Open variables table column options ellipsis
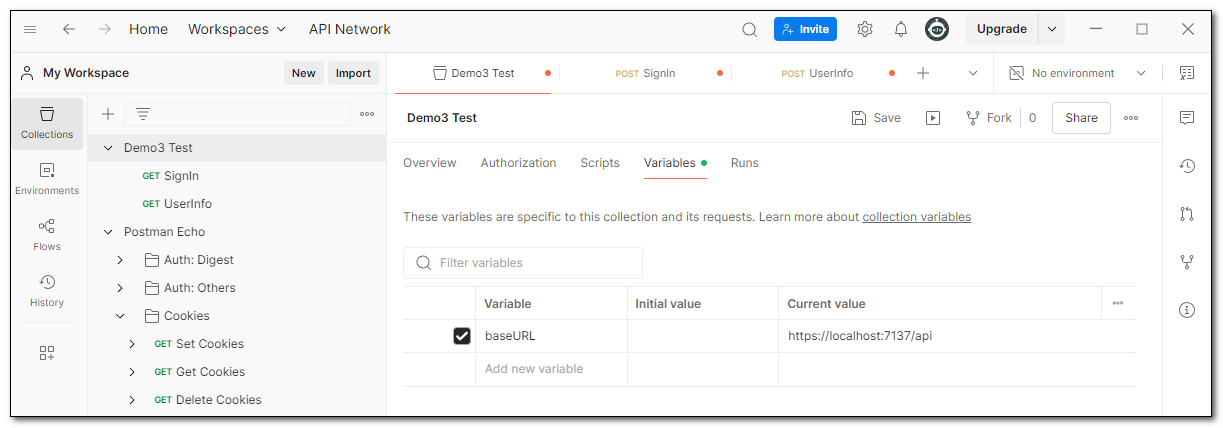 click(1117, 303)
